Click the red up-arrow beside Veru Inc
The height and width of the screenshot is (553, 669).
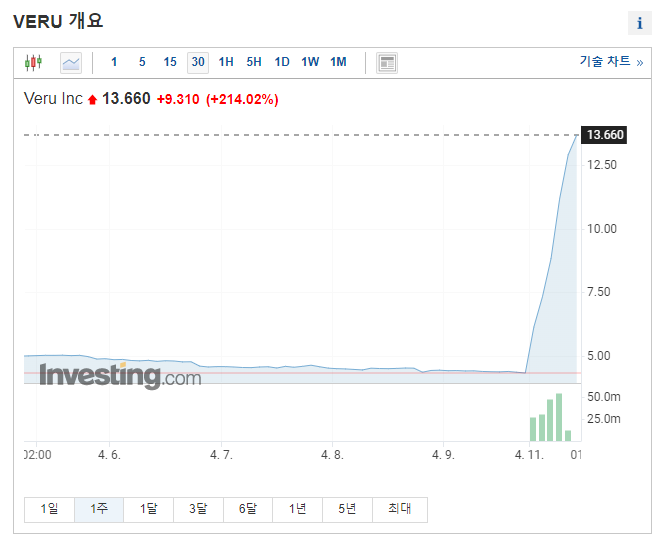[93, 100]
